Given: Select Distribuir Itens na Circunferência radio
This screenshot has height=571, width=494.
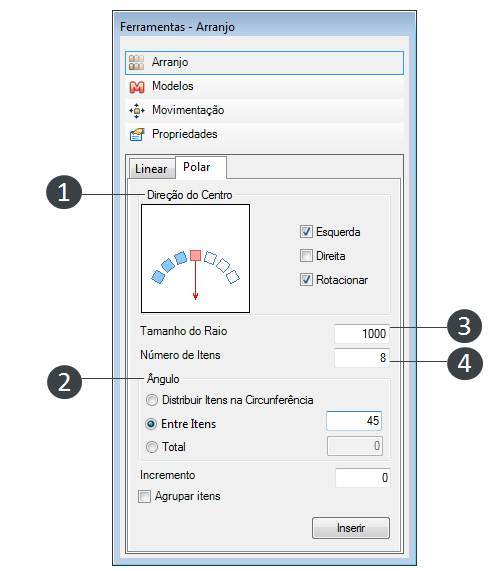Looking at the screenshot, I should (152, 400).
